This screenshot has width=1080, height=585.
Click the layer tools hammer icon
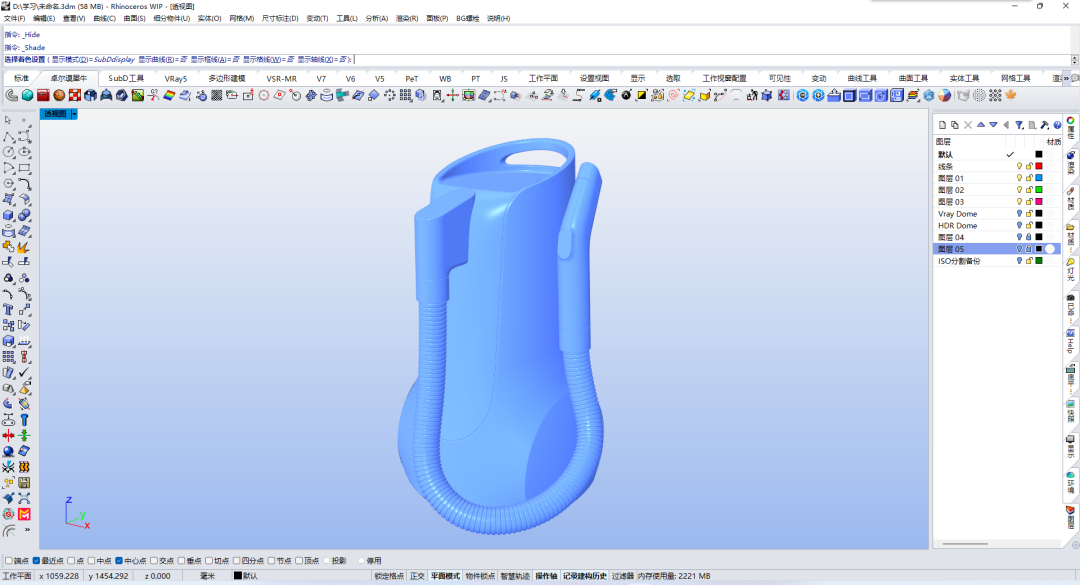click(x=1045, y=125)
